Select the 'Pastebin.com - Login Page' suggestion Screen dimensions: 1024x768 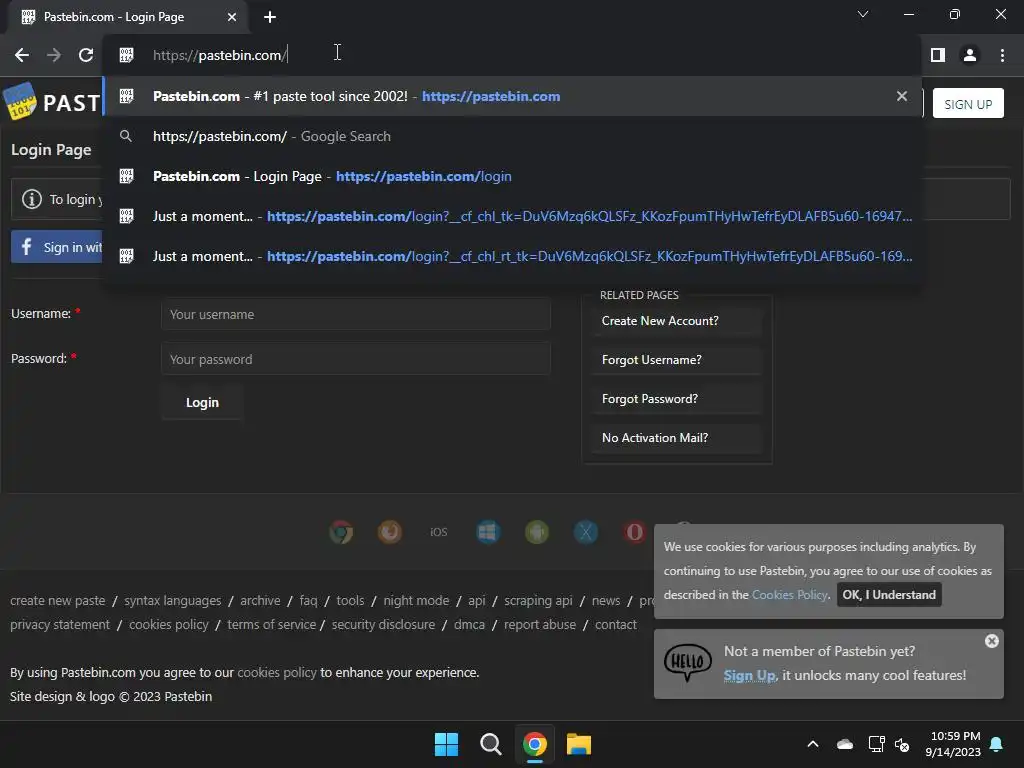(512, 176)
